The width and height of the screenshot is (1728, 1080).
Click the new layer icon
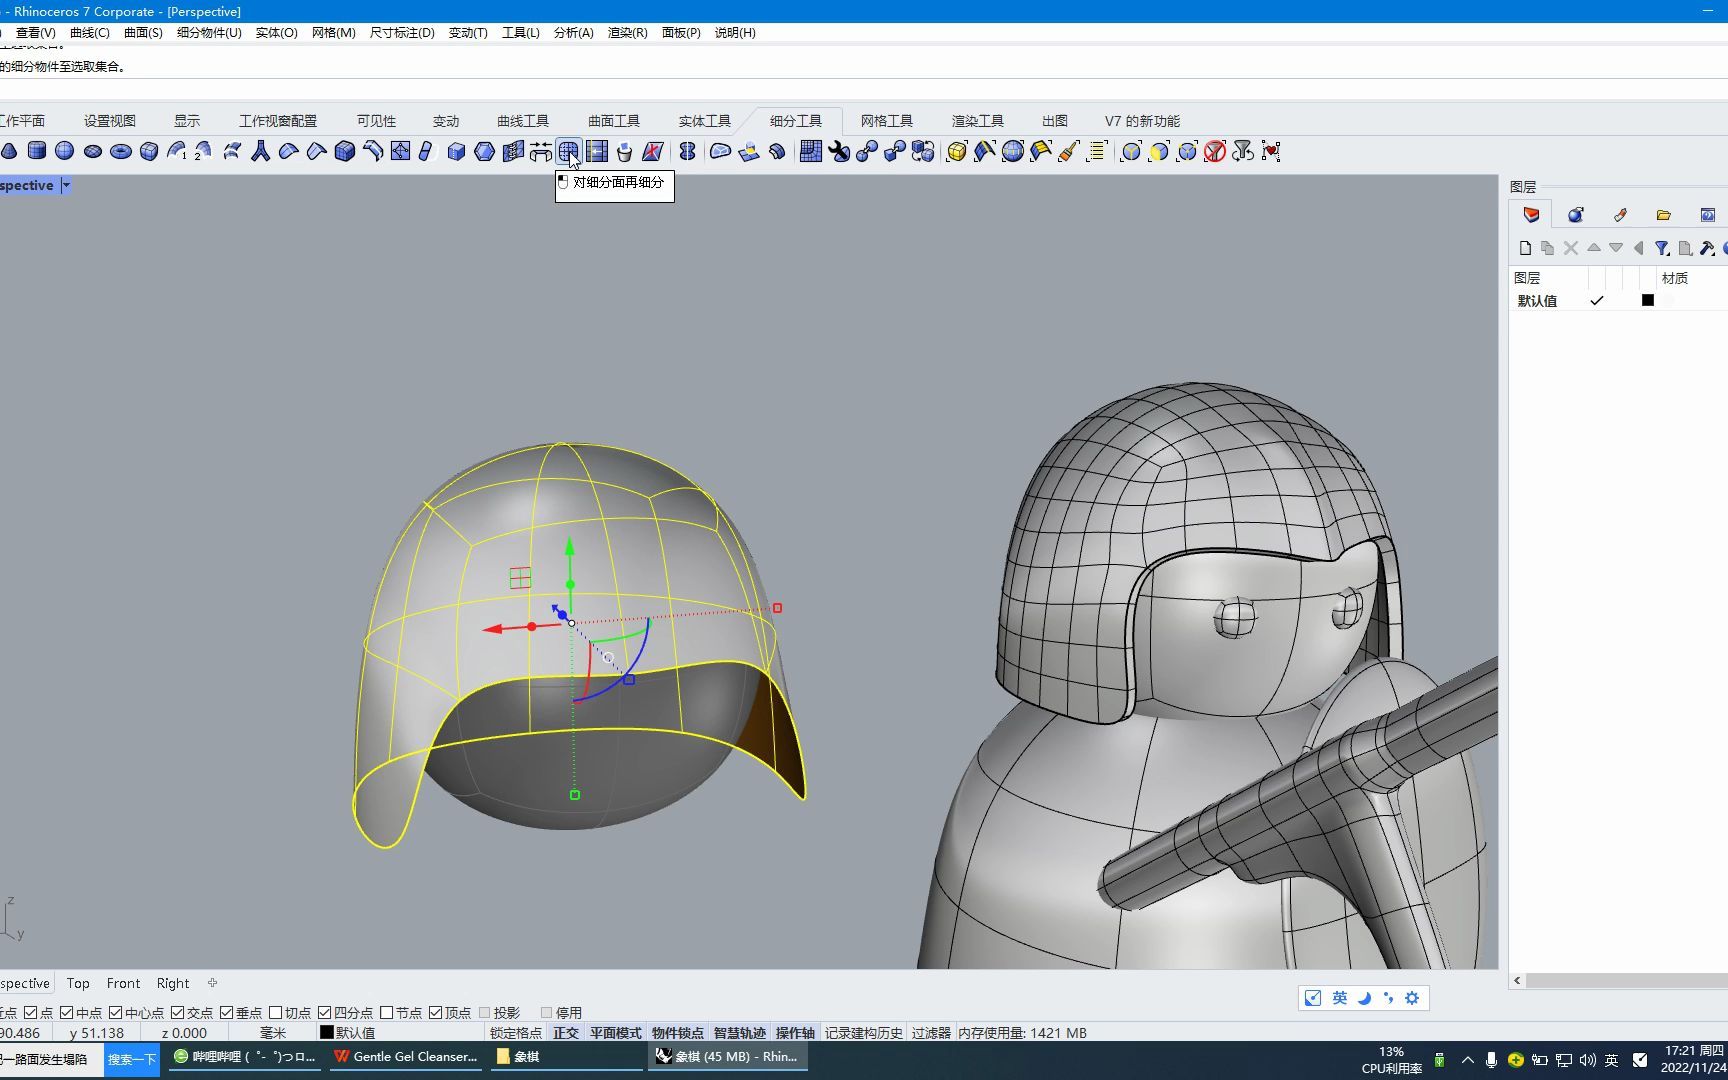tap(1525, 248)
